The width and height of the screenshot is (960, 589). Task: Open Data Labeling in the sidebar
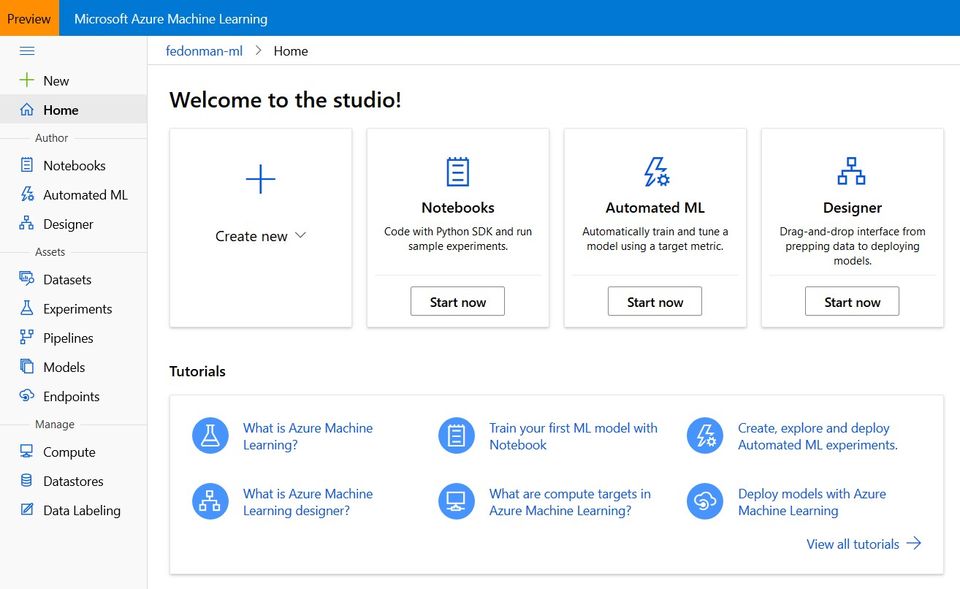(x=73, y=510)
